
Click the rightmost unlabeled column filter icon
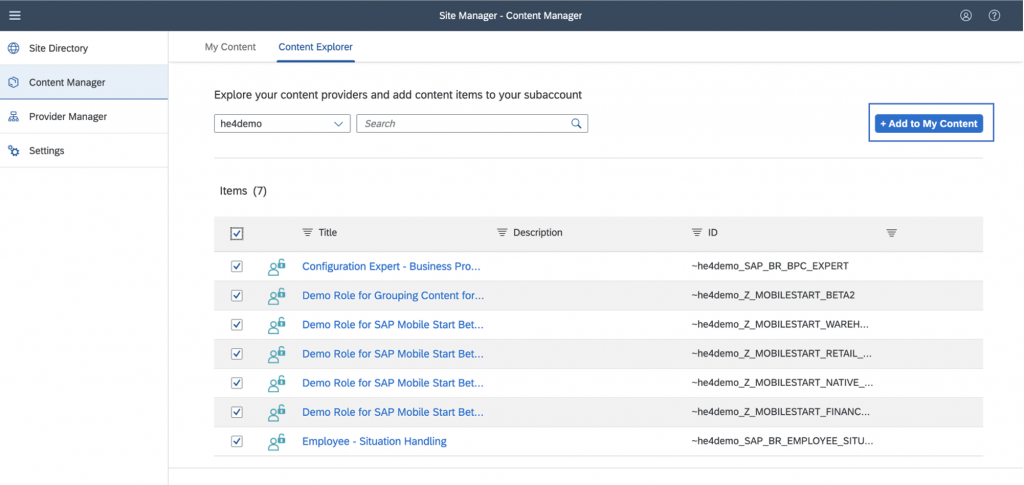[891, 233]
